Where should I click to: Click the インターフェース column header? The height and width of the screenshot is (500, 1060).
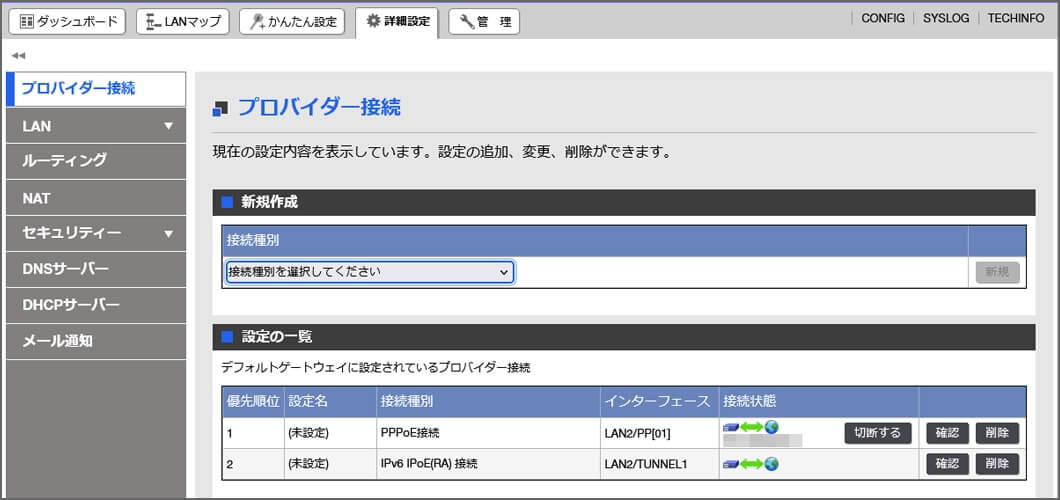pyautogui.click(x=658, y=401)
